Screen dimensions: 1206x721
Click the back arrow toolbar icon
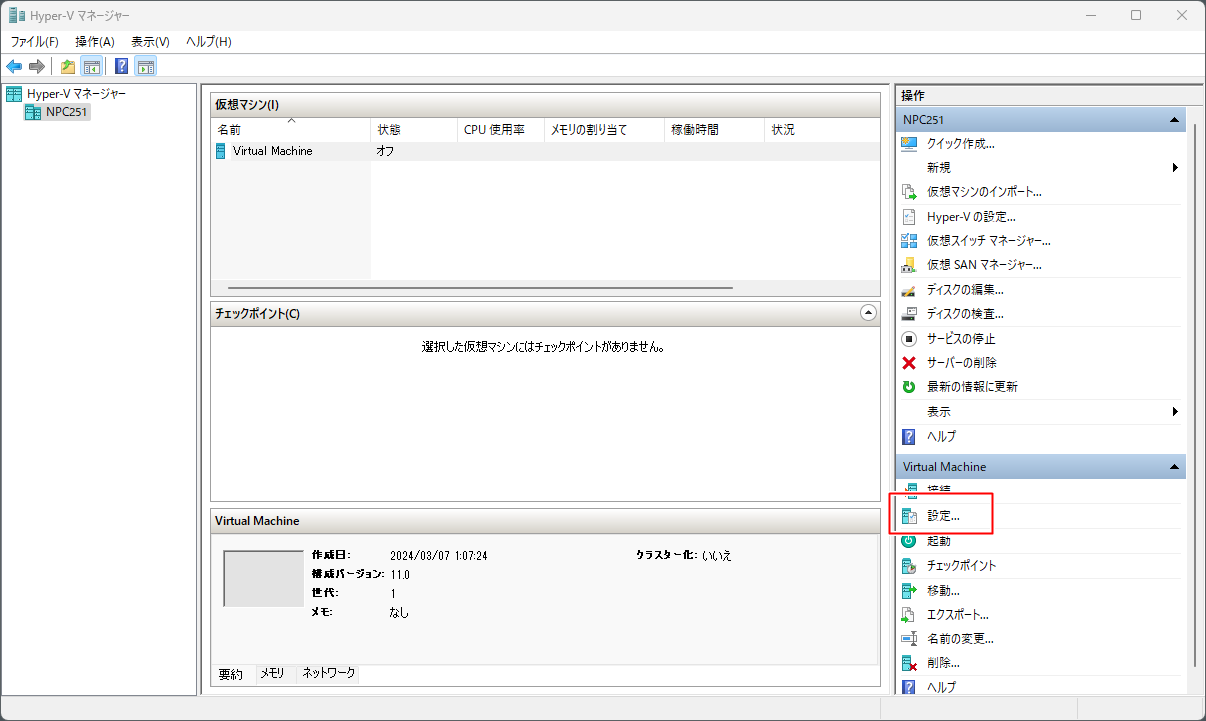(x=14, y=67)
